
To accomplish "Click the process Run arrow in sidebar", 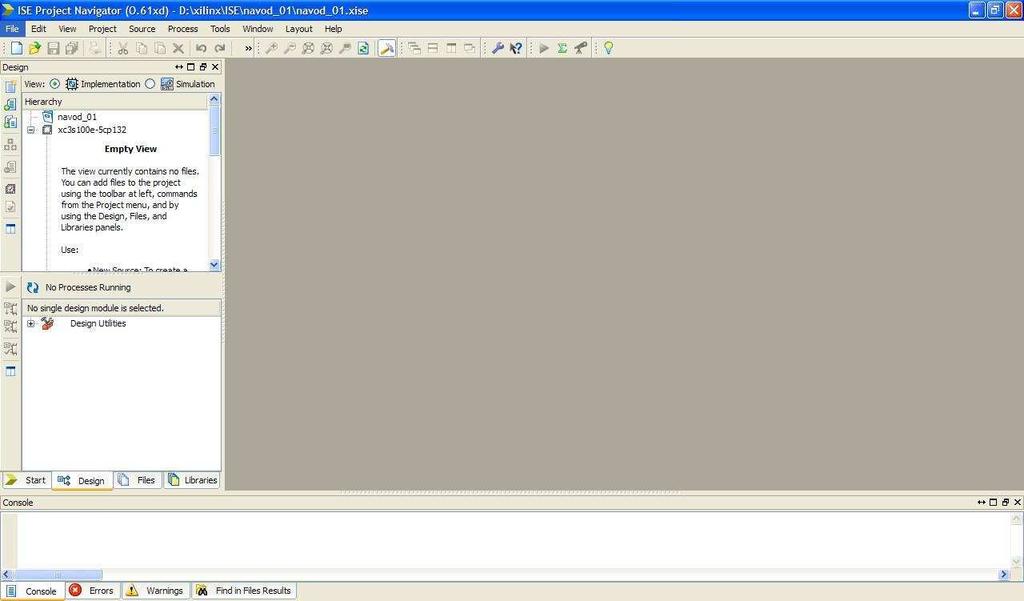I will tap(10, 287).
